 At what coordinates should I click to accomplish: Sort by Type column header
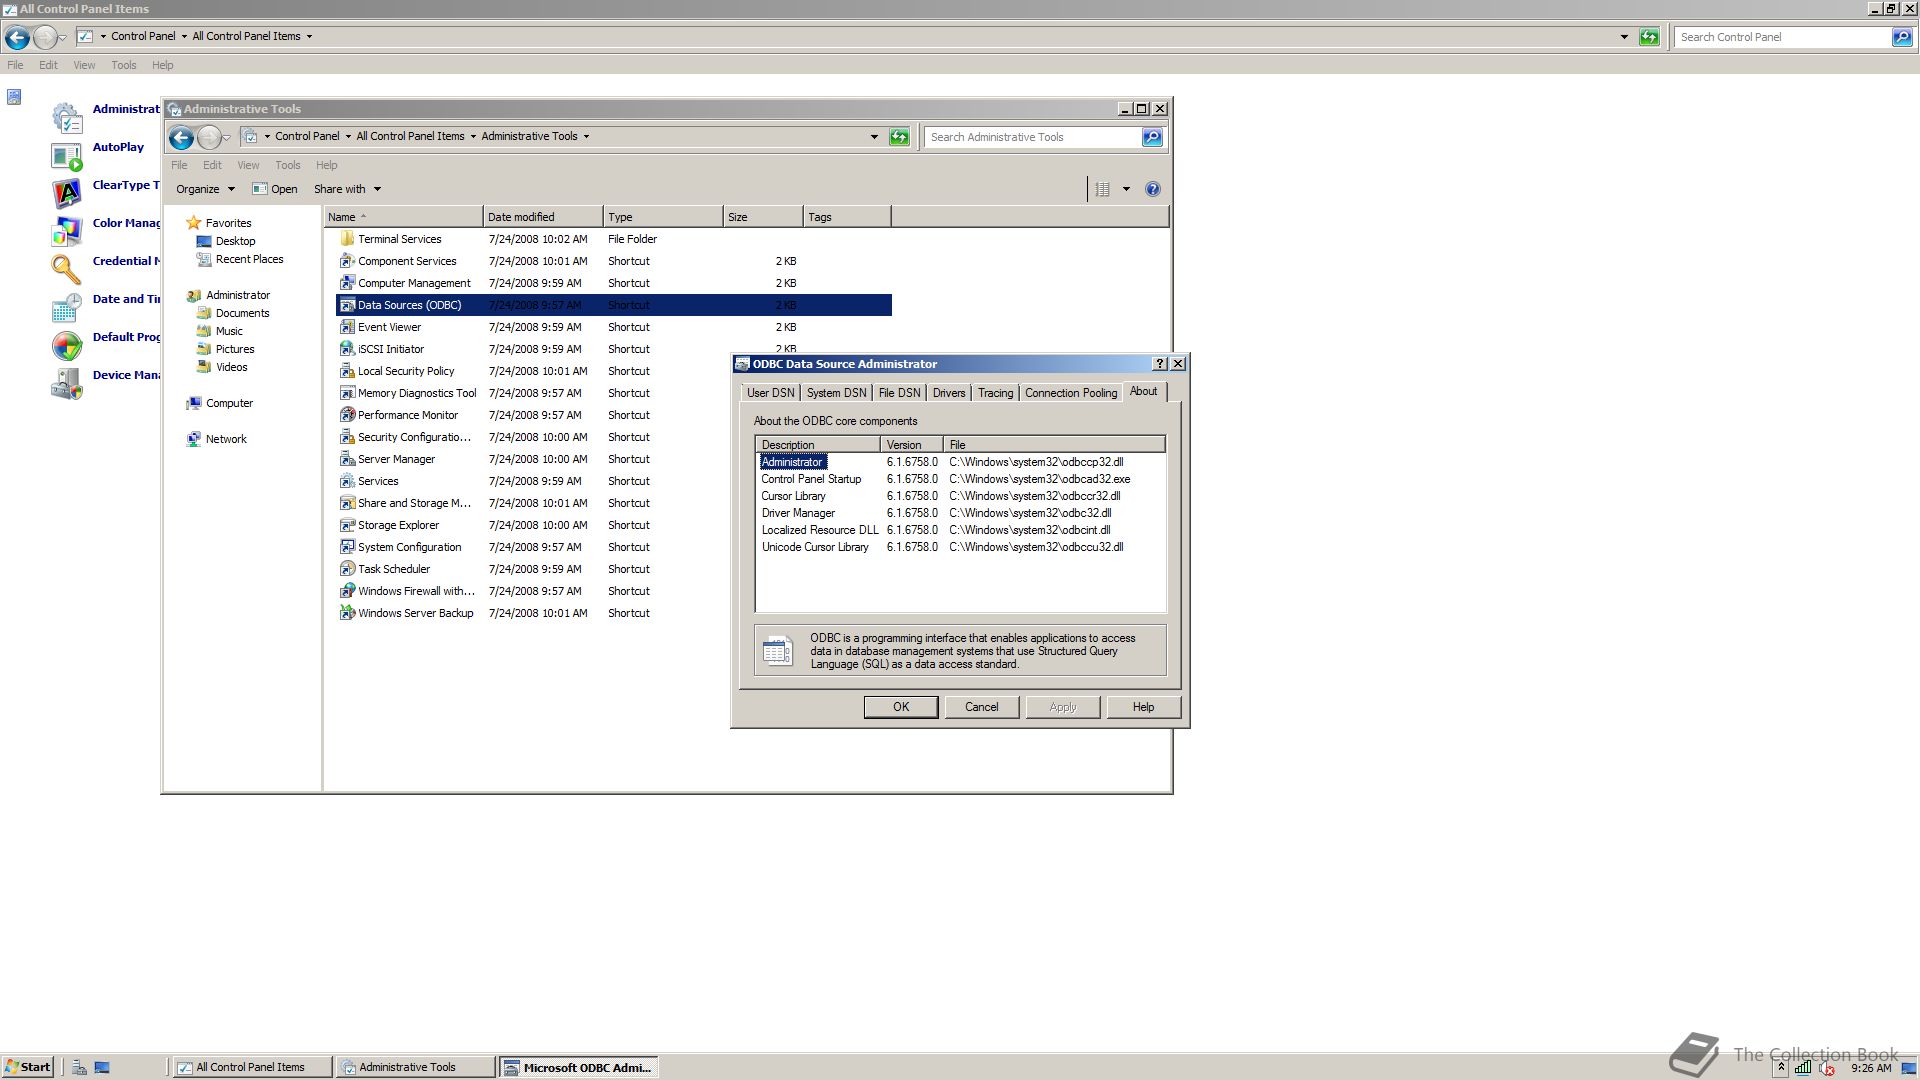pyautogui.click(x=663, y=217)
